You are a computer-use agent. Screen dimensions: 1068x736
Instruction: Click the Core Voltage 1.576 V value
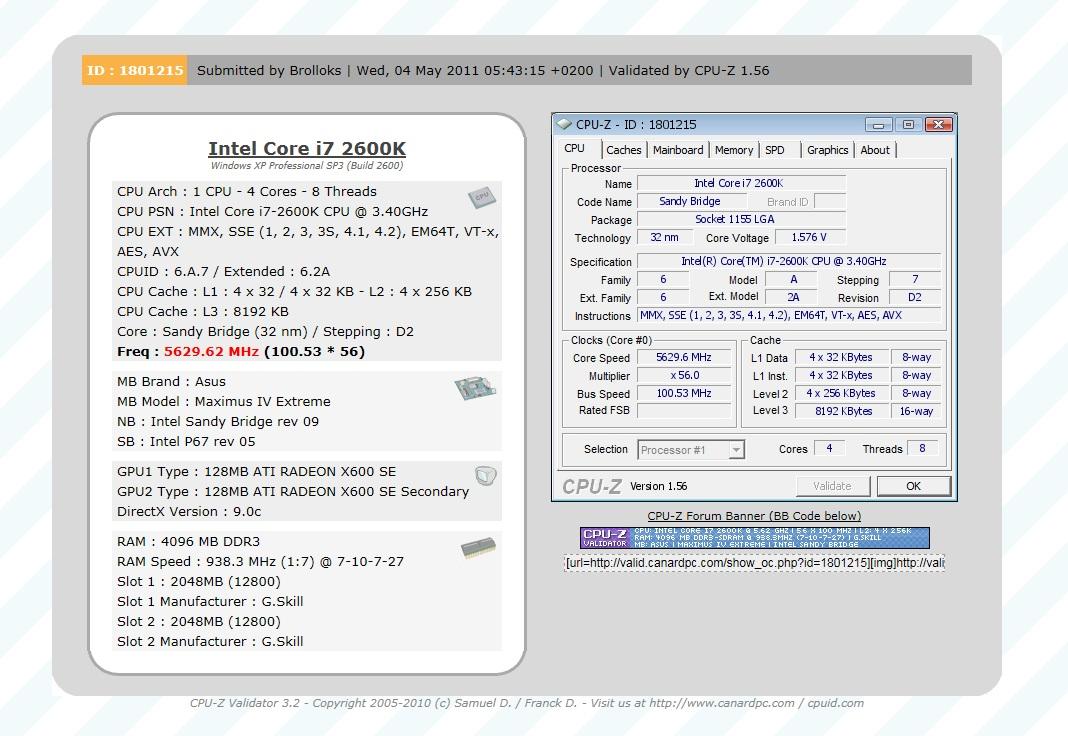[x=810, y=237]
